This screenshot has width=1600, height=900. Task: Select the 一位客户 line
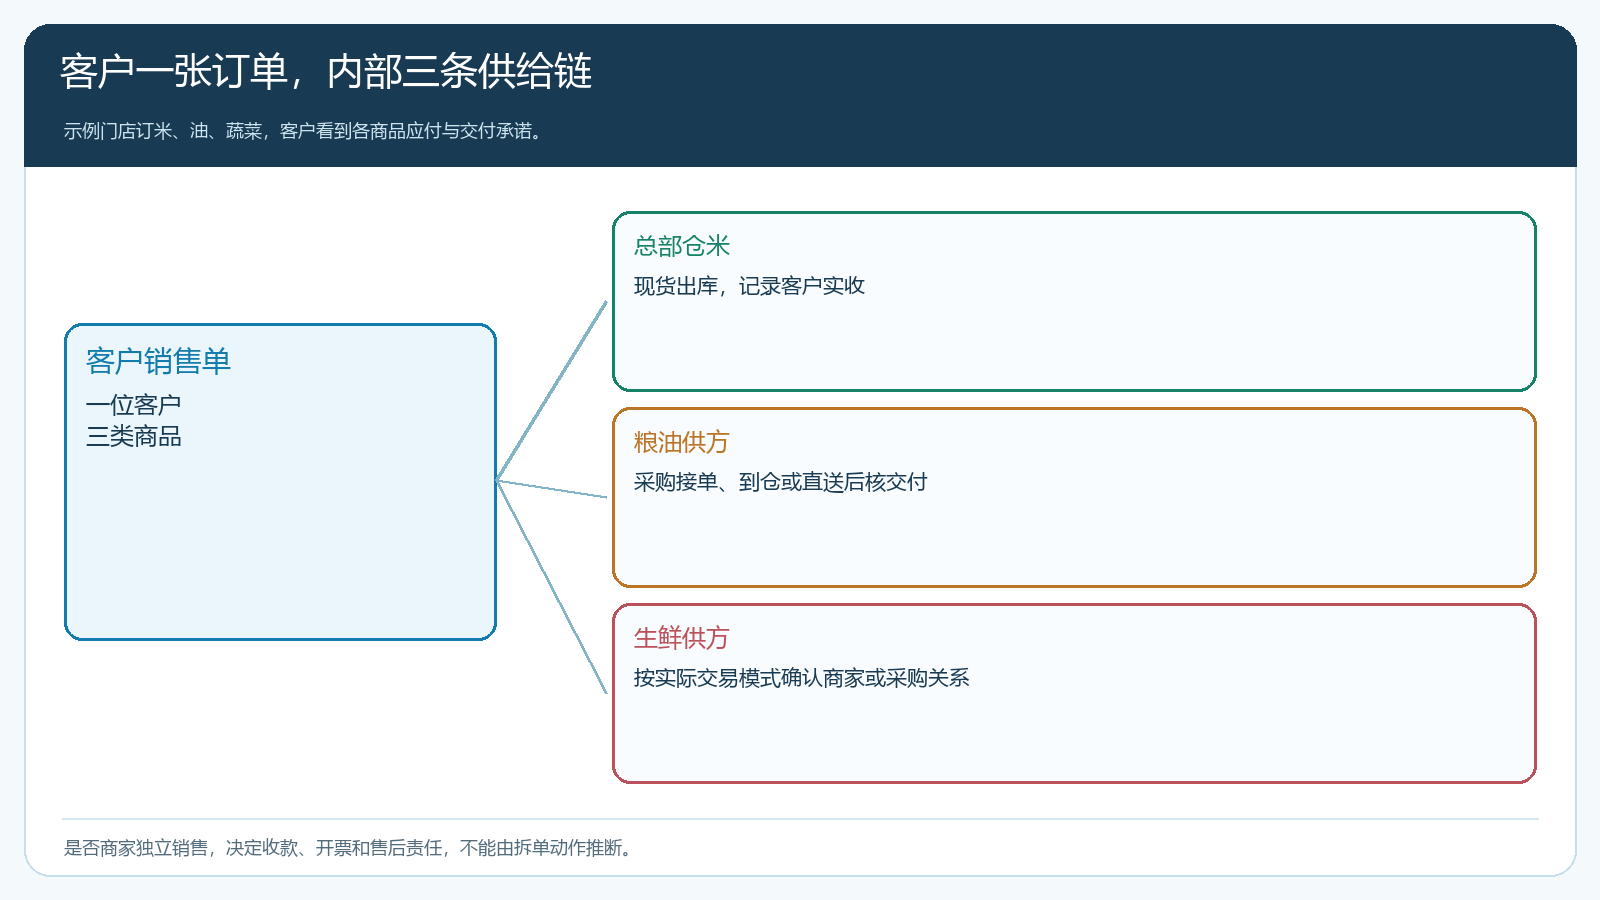click(133, 405)
